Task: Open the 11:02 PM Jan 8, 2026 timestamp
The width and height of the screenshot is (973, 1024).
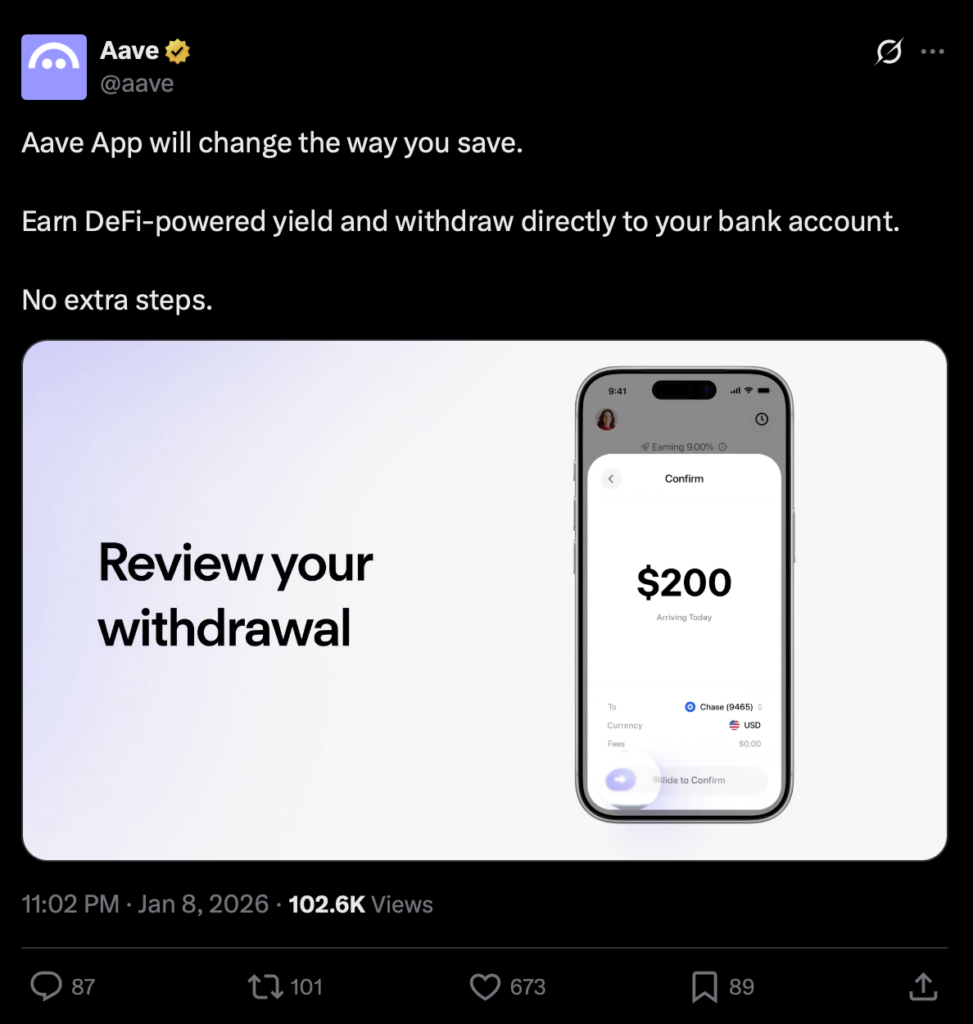Action: point(145,904)
